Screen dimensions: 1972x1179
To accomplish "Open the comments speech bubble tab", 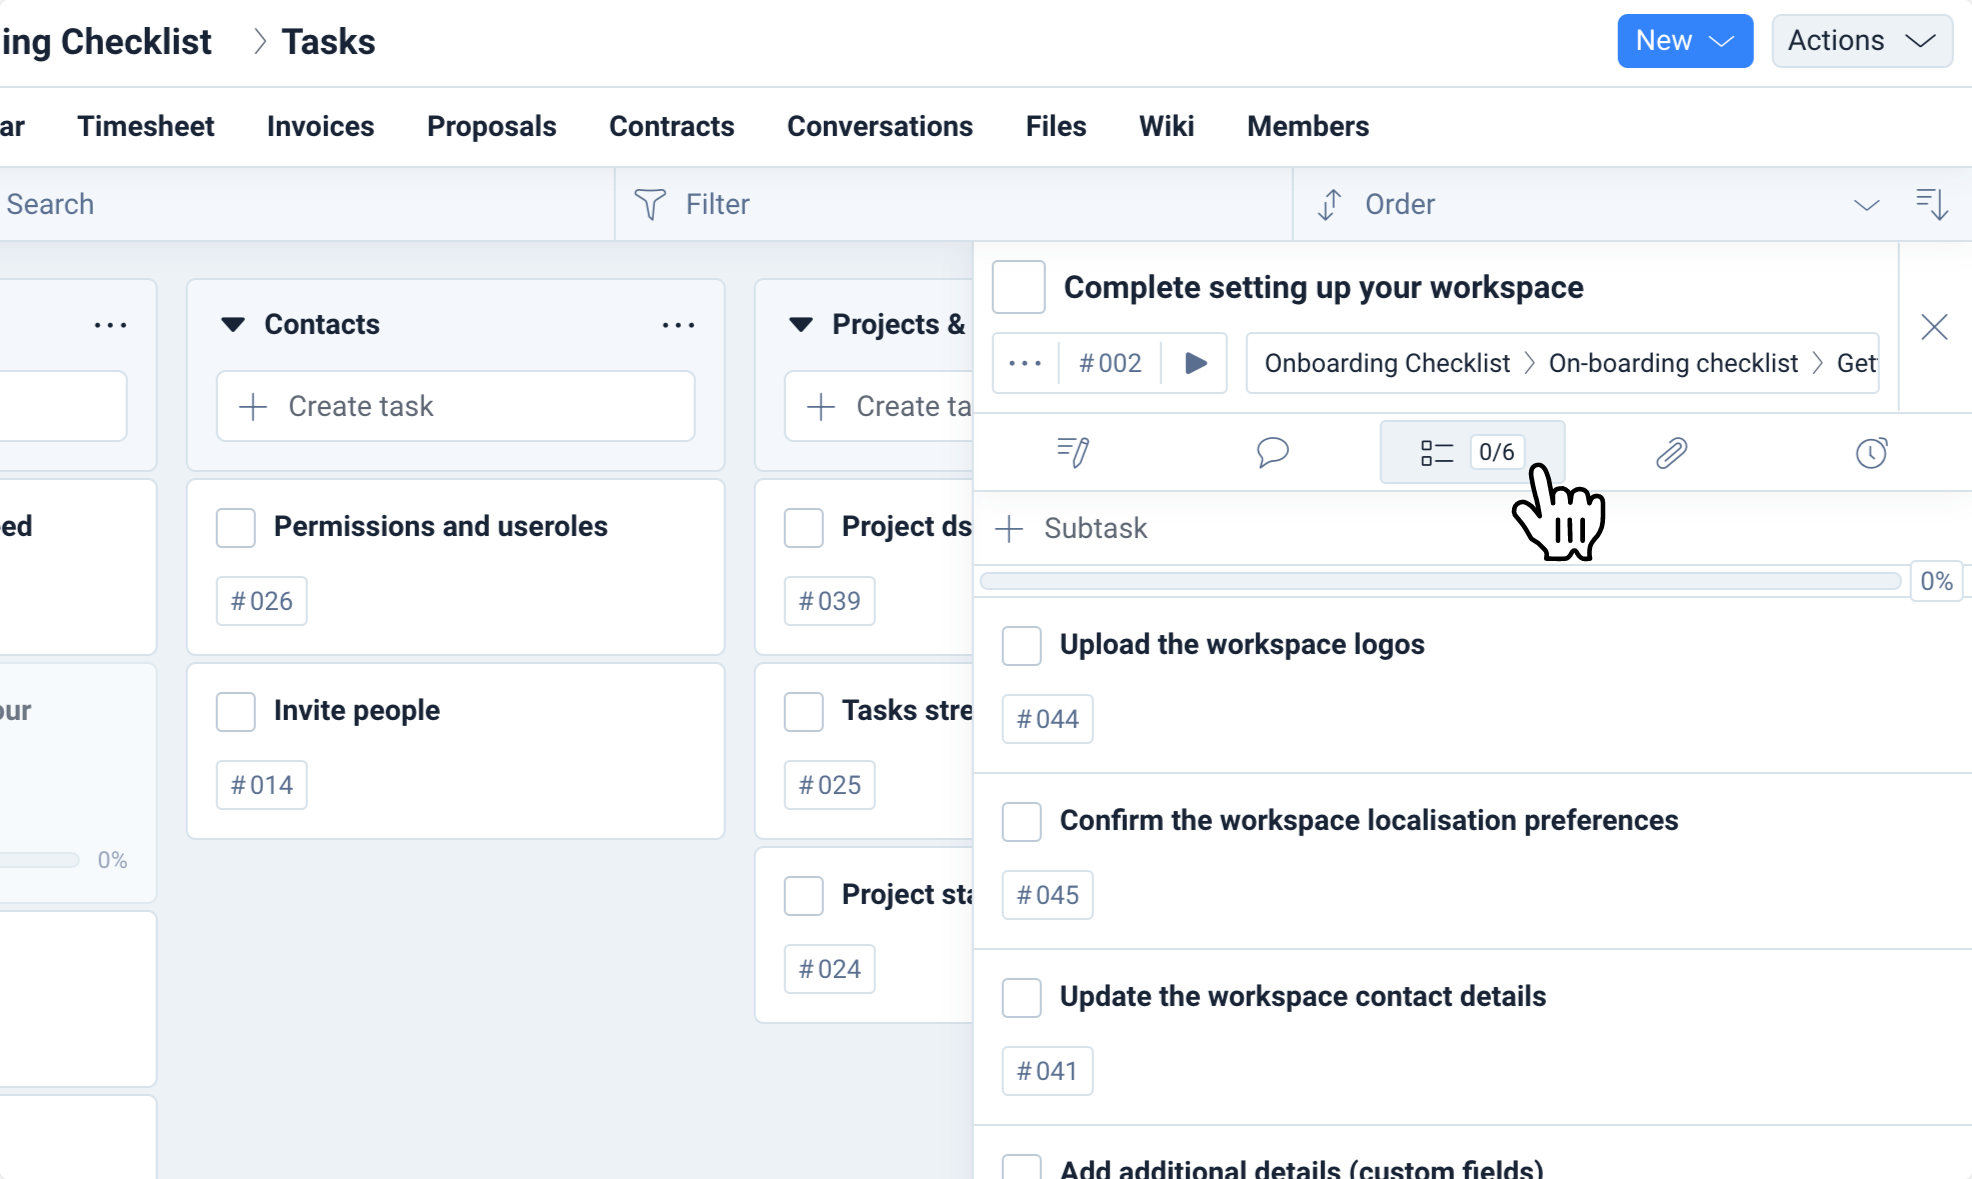I will click(x=1272, y=453).
